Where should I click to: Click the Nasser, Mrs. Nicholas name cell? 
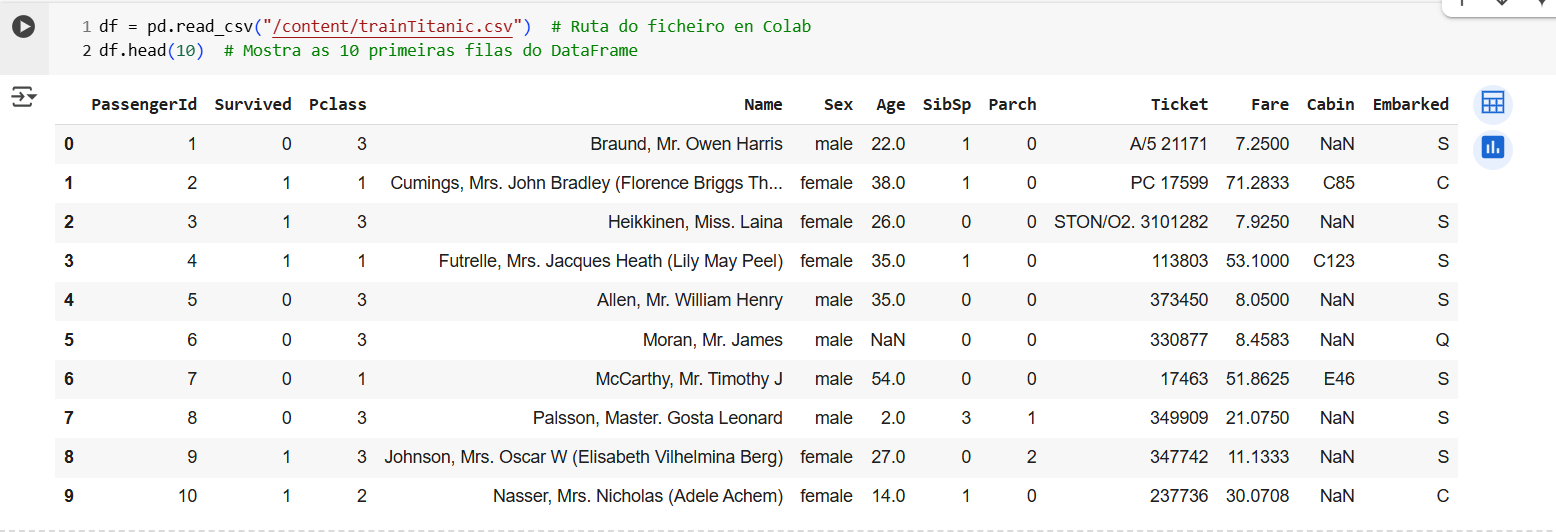click(x=638, y=496)
